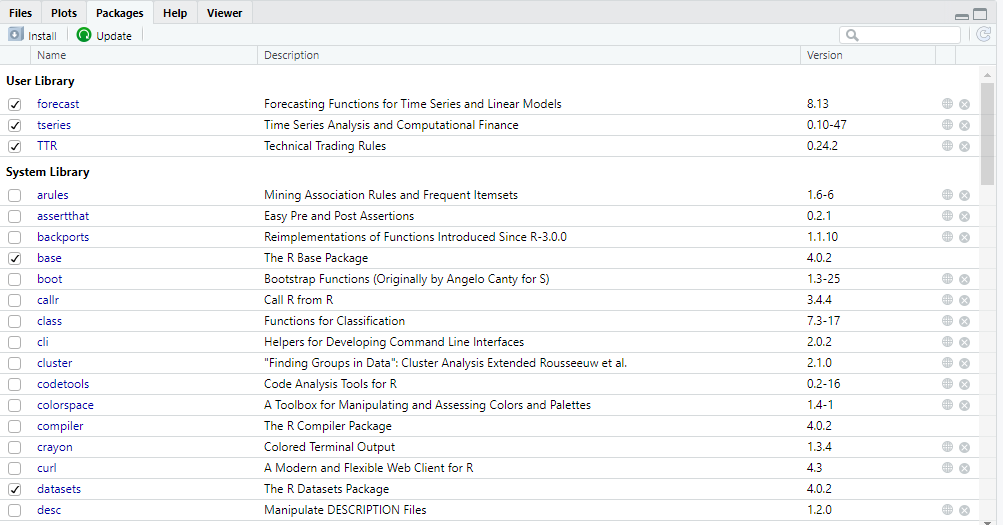Switch to the Files tab
Image resolution: width=1003 pixels, height=525 pixels.
[20, 13]
